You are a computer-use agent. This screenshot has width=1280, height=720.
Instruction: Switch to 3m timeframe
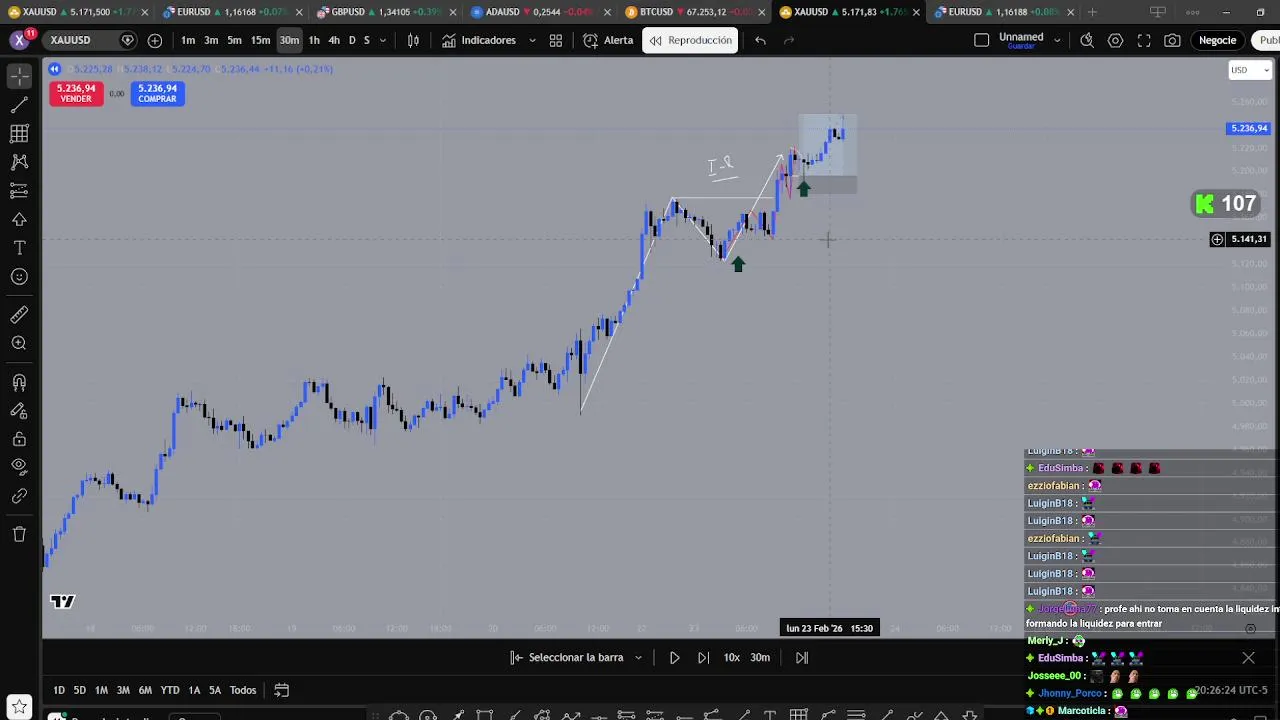pos(211,40)
